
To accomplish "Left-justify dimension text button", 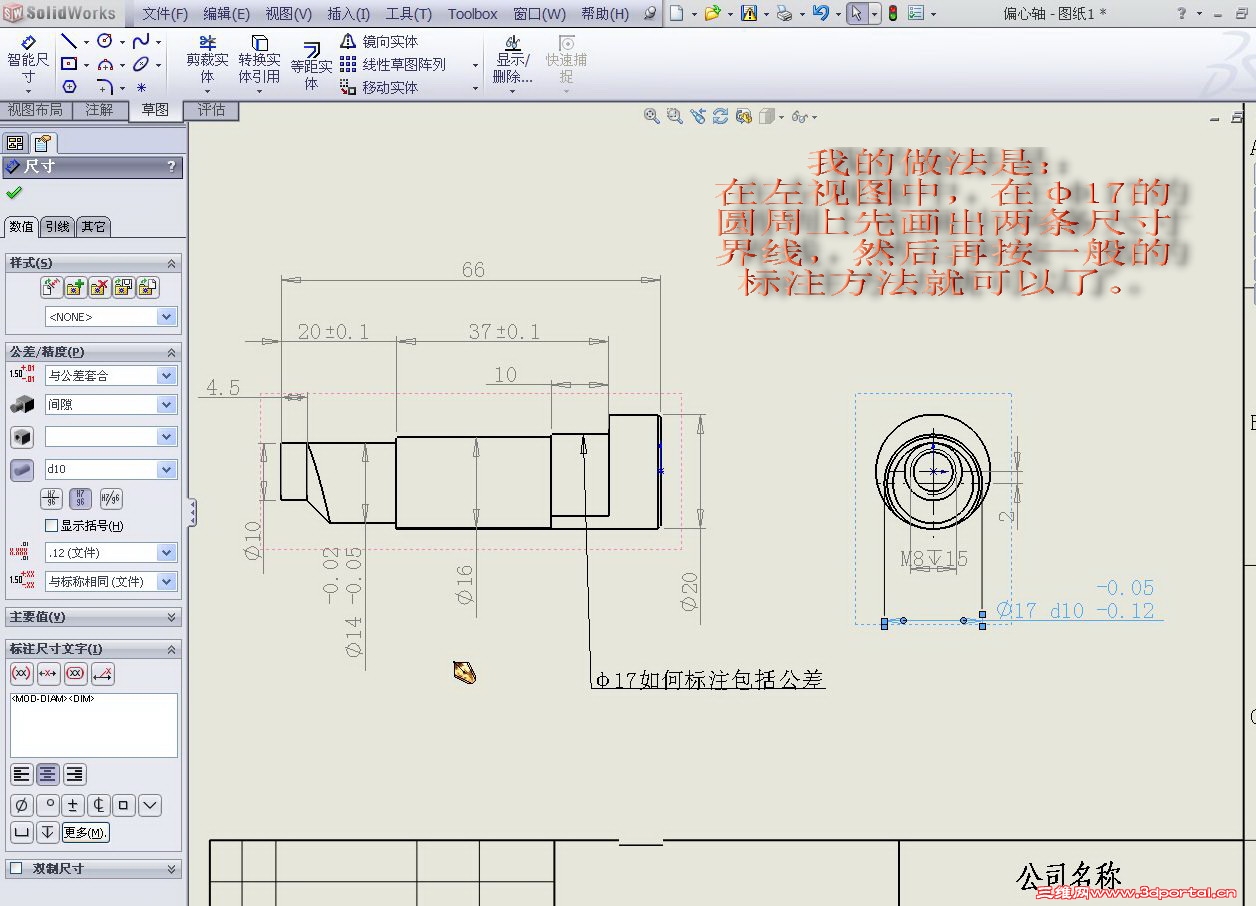I will pos(21,774).
